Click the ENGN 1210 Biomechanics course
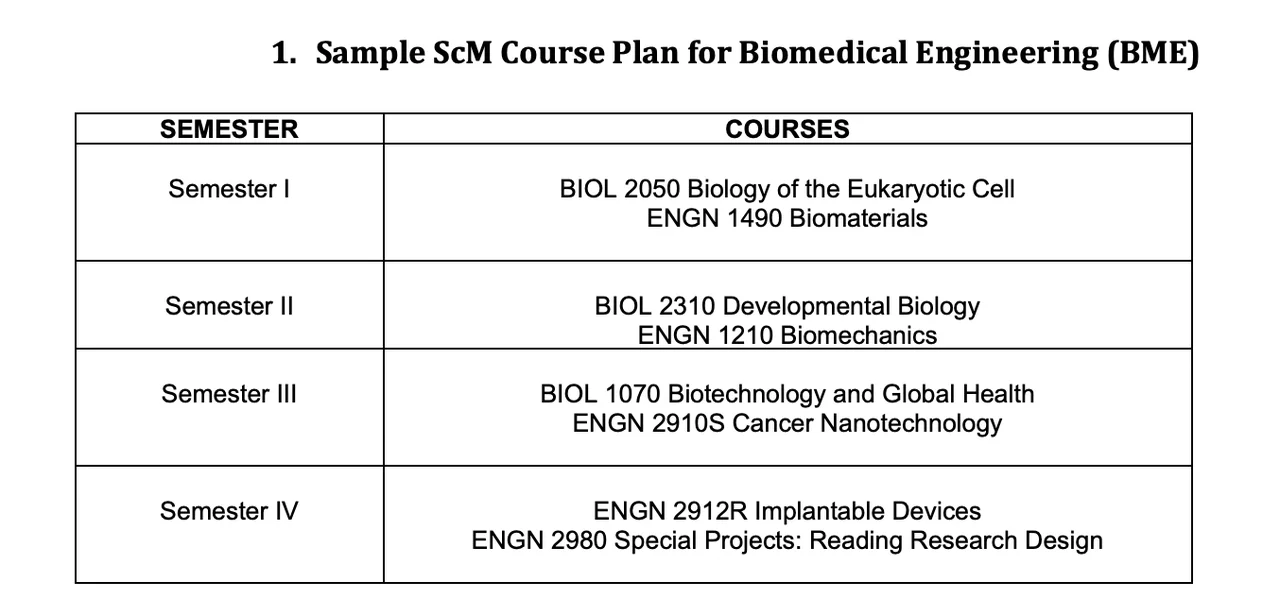The height and width of the screenshot is (599, 1280). 787,335
